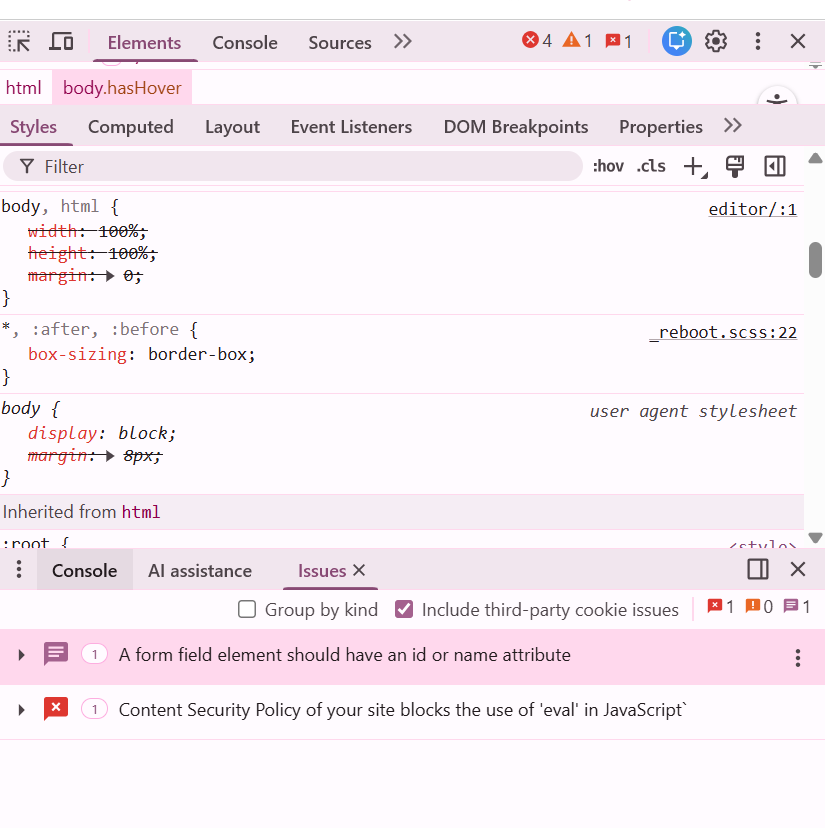This screenshot has width=825, height=828.
Task: Open the Console tab in top bar
Action: [245, 43]
